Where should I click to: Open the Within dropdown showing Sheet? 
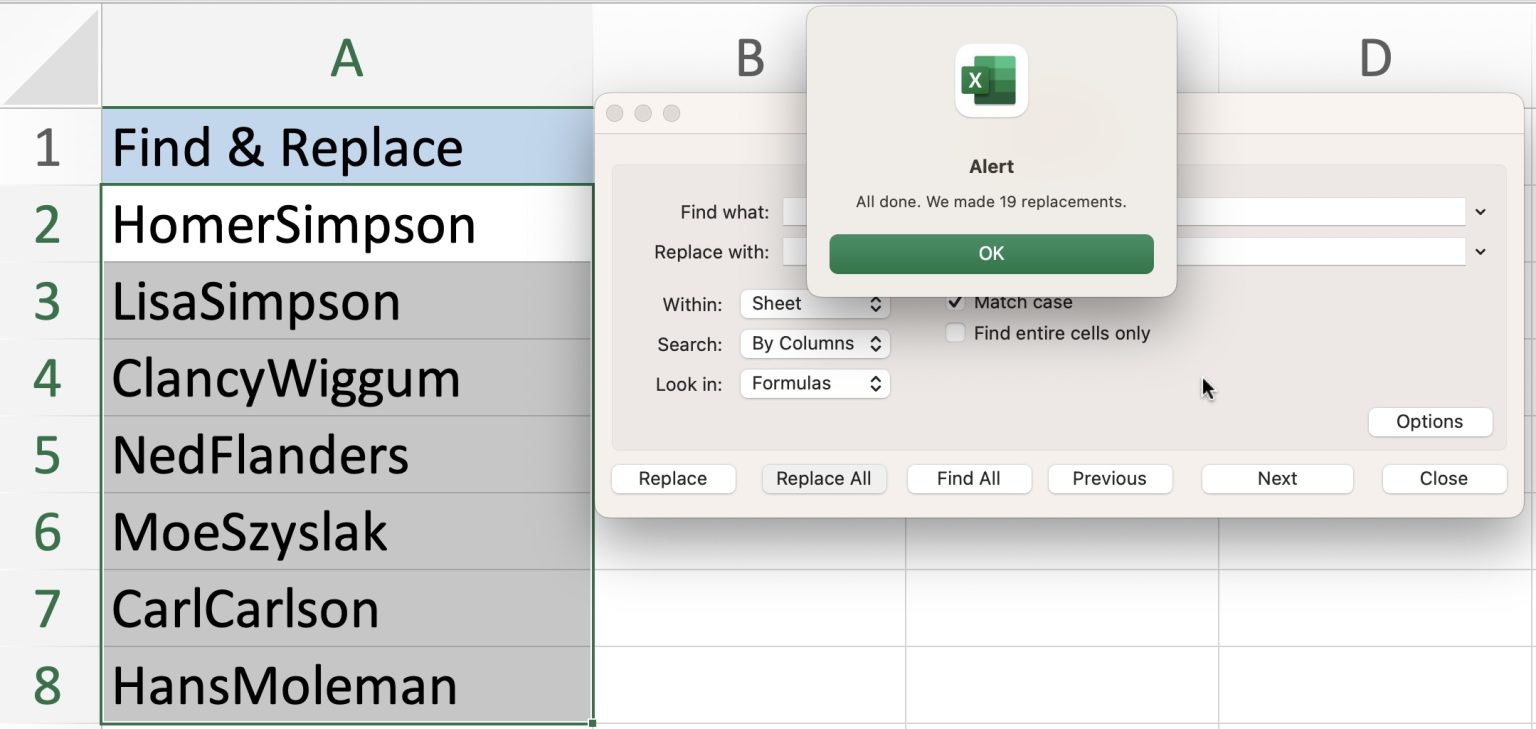[x=814, y=304]
